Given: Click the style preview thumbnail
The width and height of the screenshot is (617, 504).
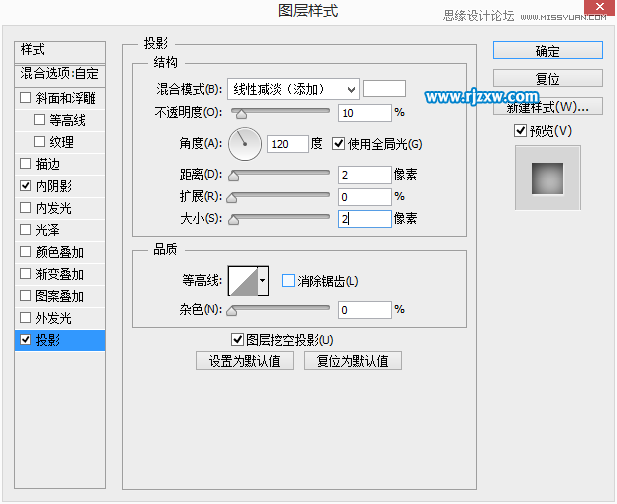Looking at the screenshot, I should [548, 178].
